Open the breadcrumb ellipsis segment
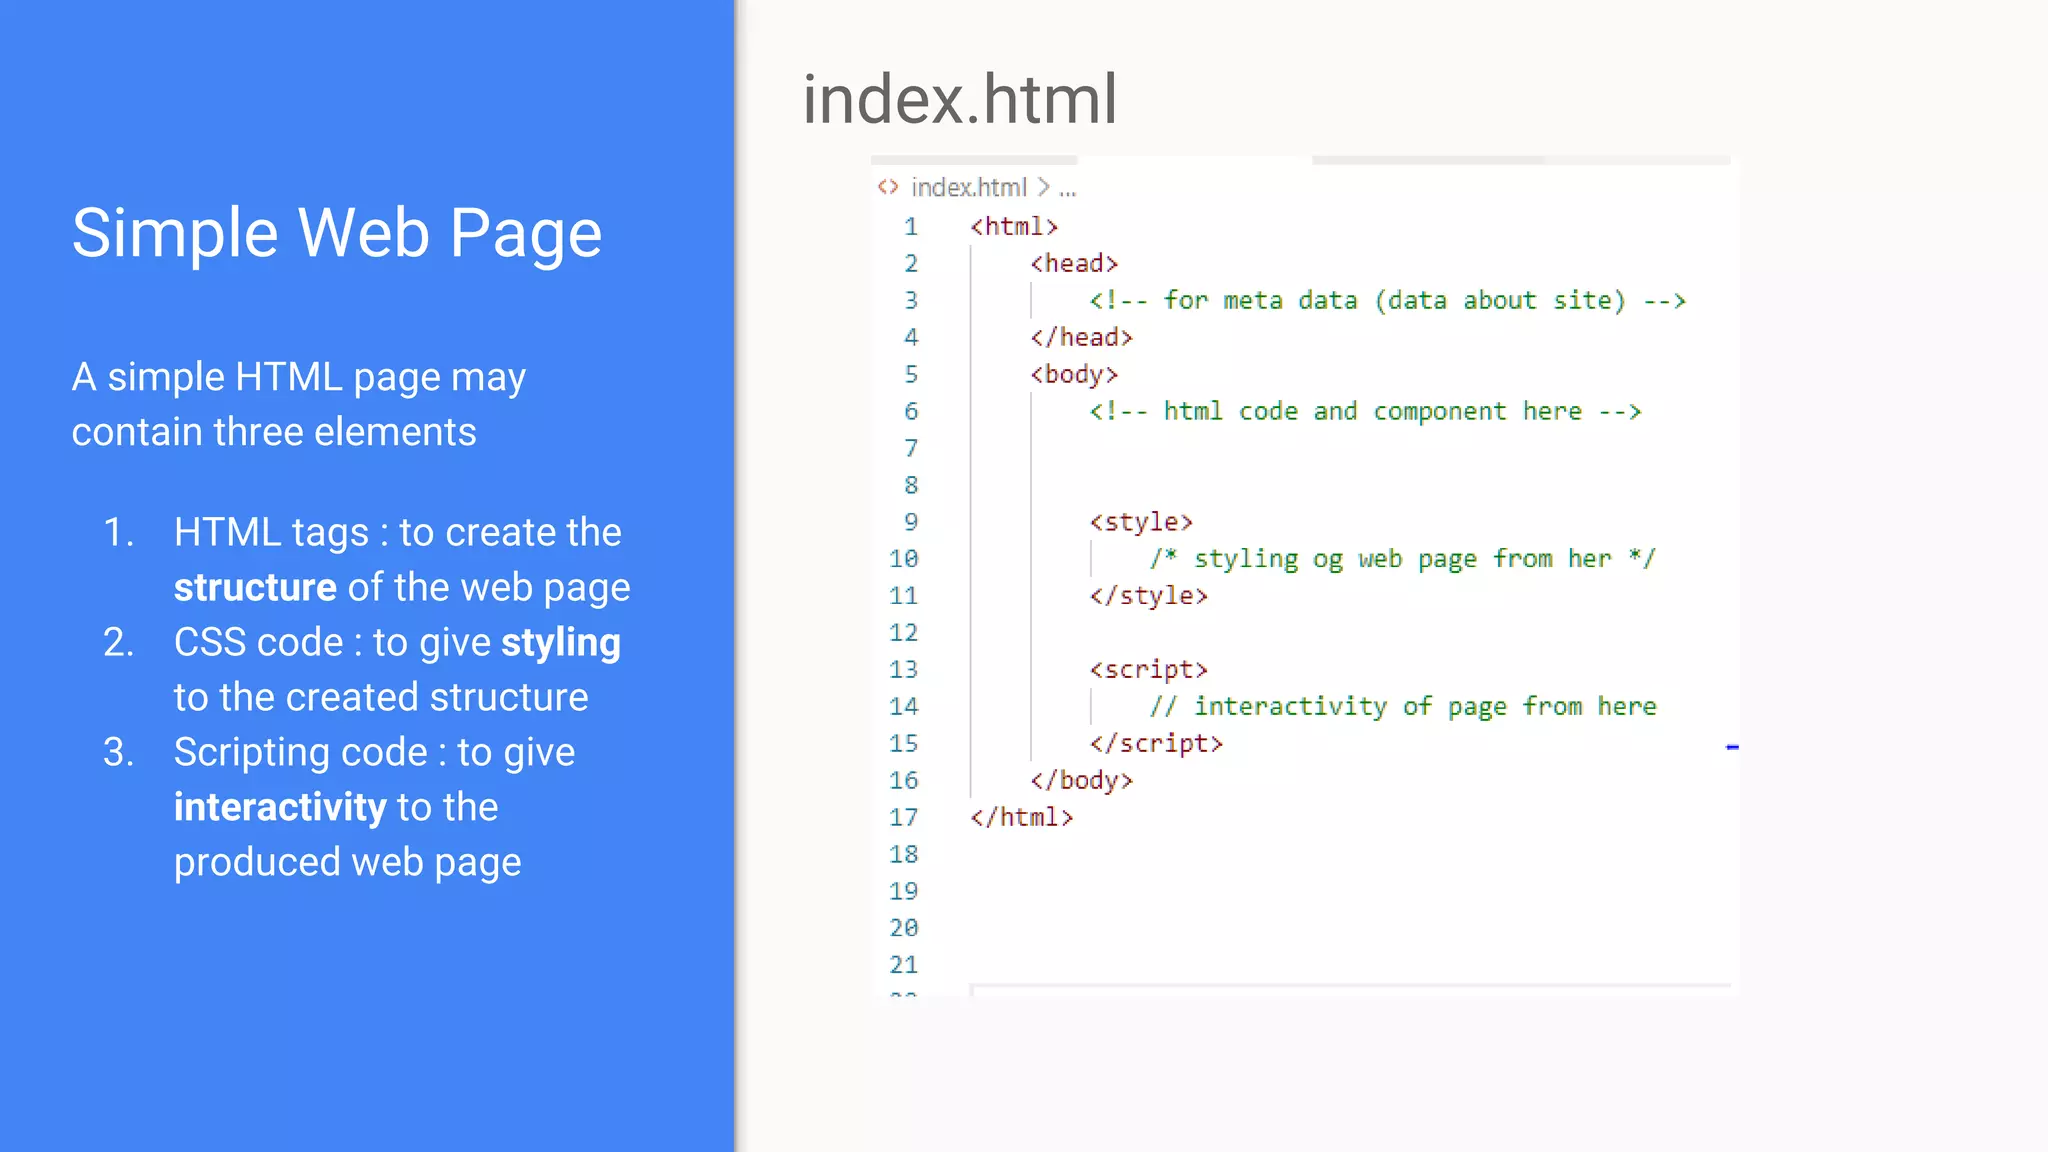The height and width of the screenshot is (1152, 2048). pyautogui.click(x=1067, y=190)
